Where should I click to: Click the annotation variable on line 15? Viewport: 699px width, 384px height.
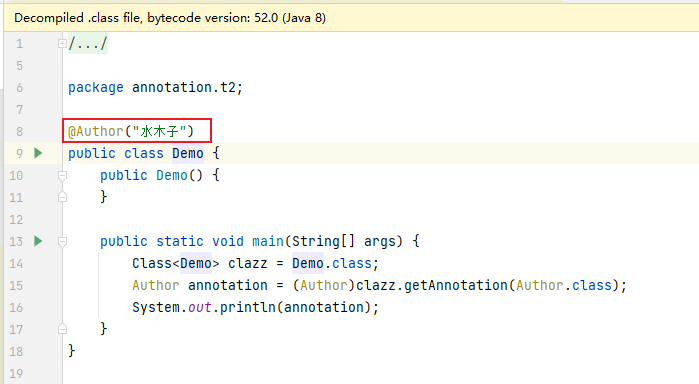[x=228, y=285]
